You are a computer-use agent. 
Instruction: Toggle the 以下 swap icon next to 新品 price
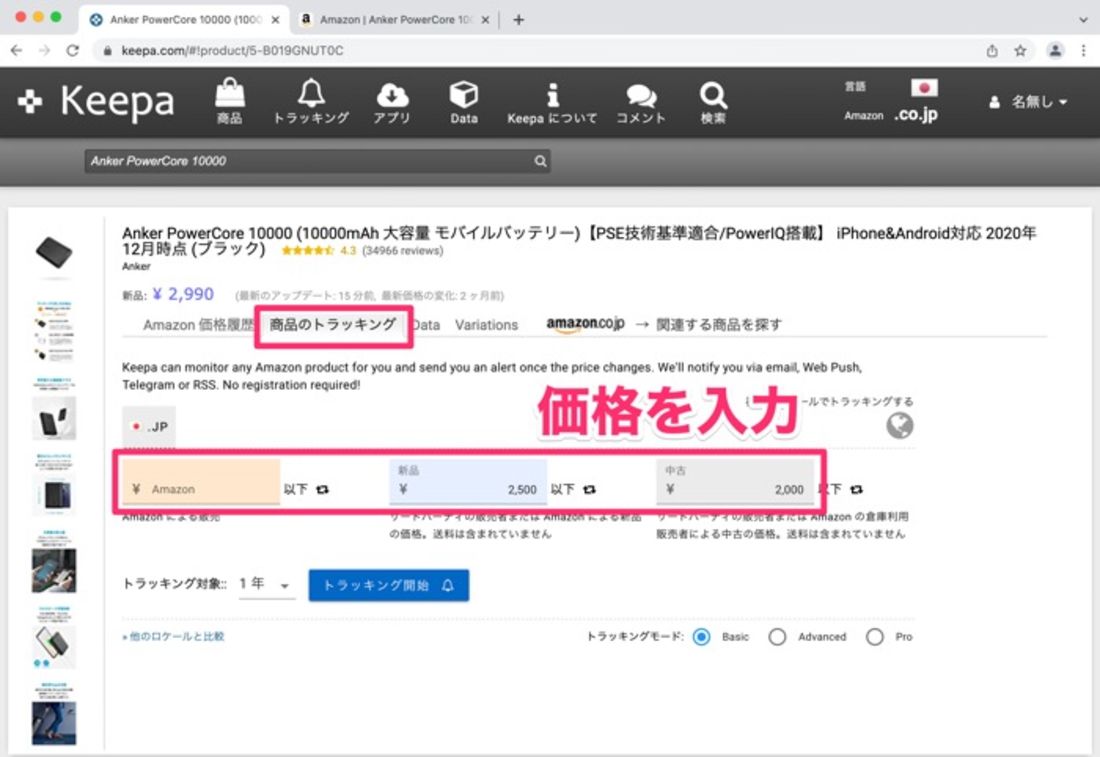pyautogui.click(x=589, y=490)
